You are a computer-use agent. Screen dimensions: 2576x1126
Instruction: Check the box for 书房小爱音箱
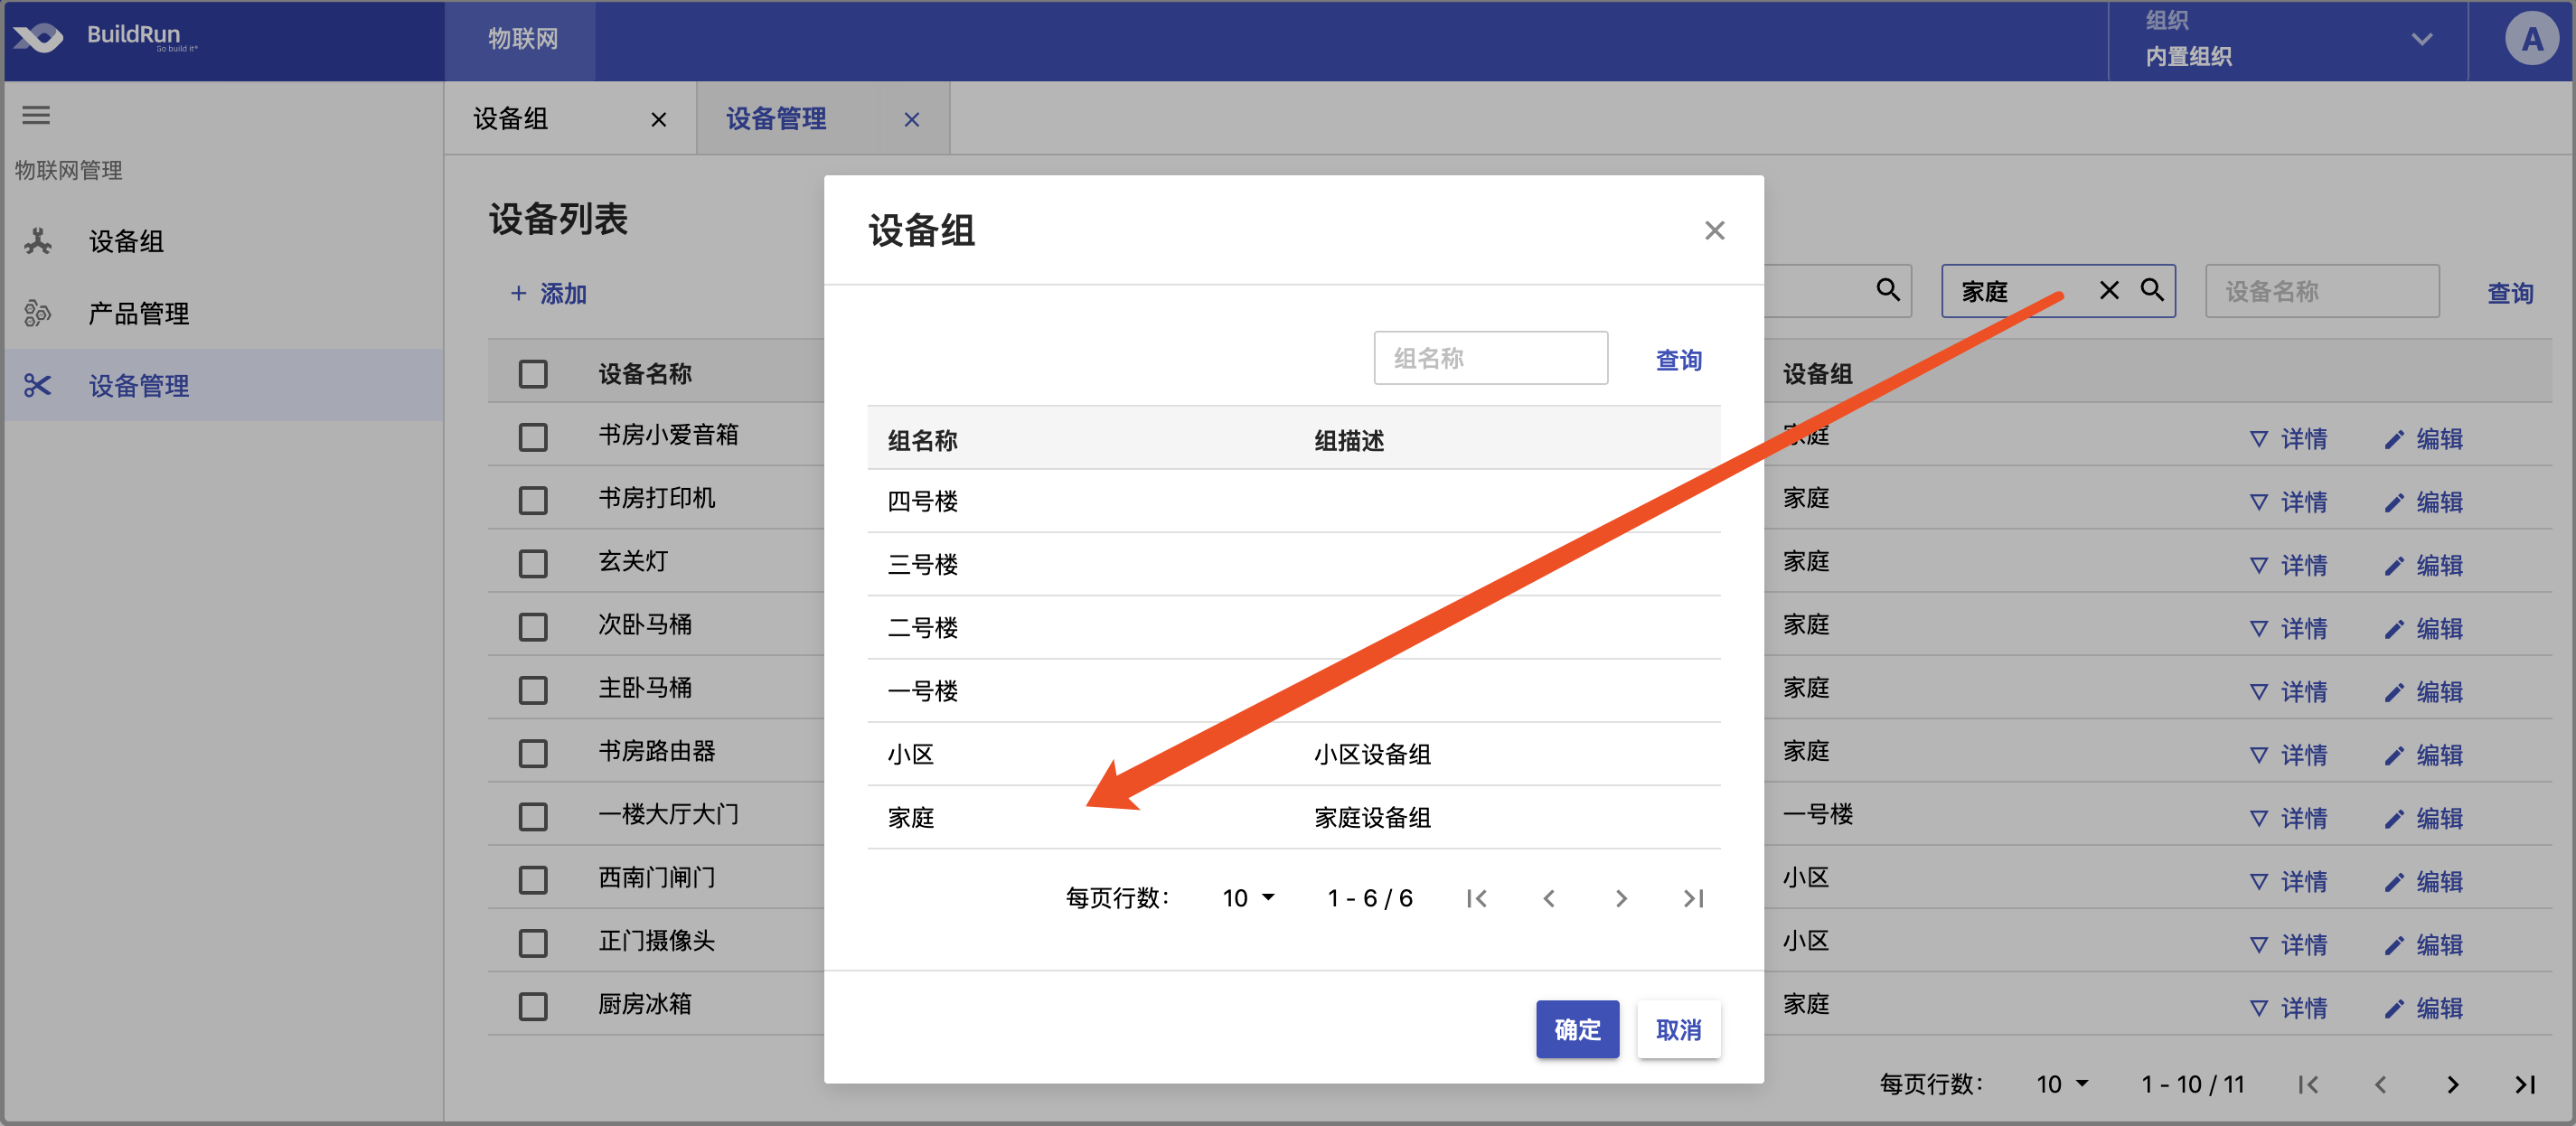pos(533,437)
